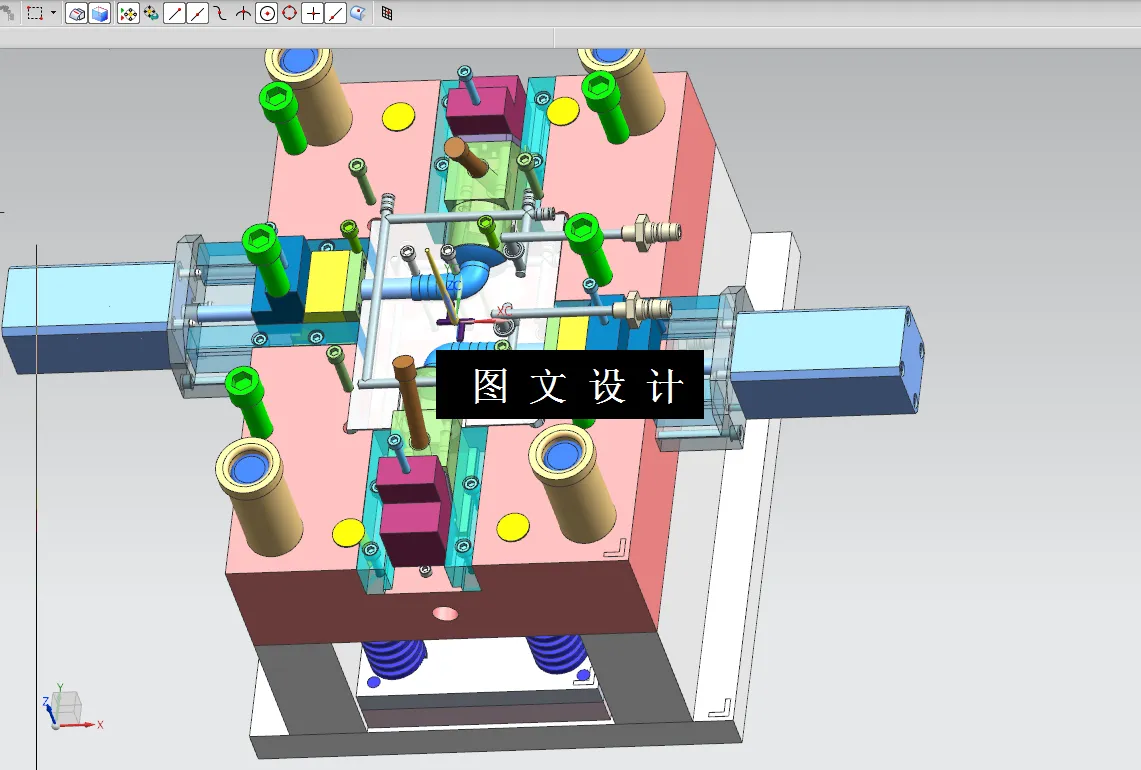This screenshot has width=1141, height=770.
Task: Toggle the Midpoint snap option
Action: point(197,13)
